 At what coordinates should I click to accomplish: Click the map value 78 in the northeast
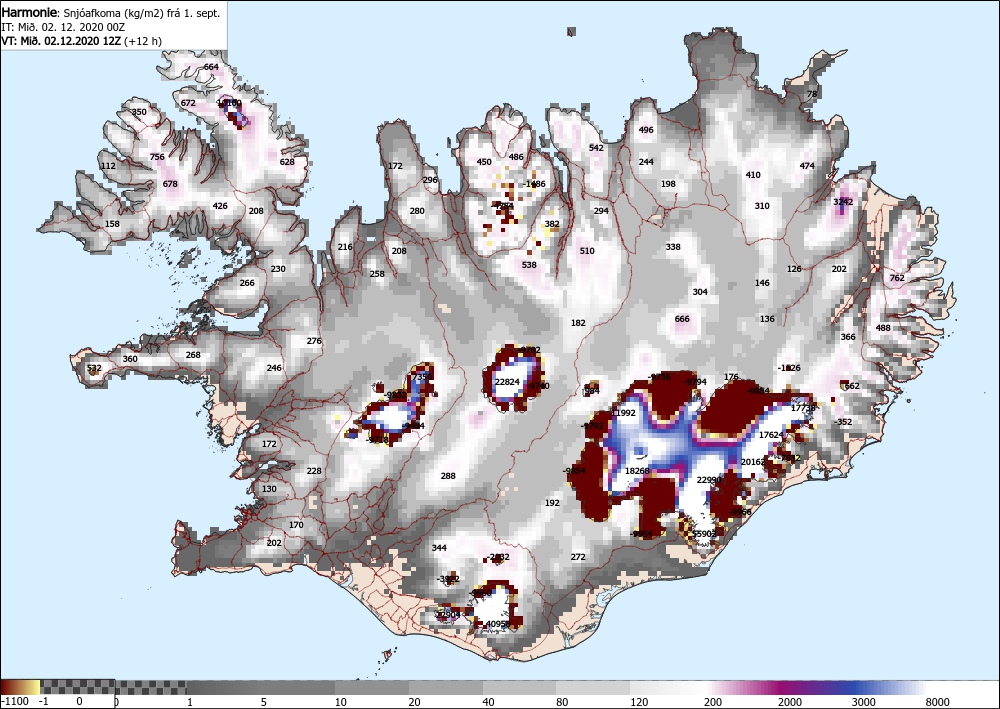812,94
